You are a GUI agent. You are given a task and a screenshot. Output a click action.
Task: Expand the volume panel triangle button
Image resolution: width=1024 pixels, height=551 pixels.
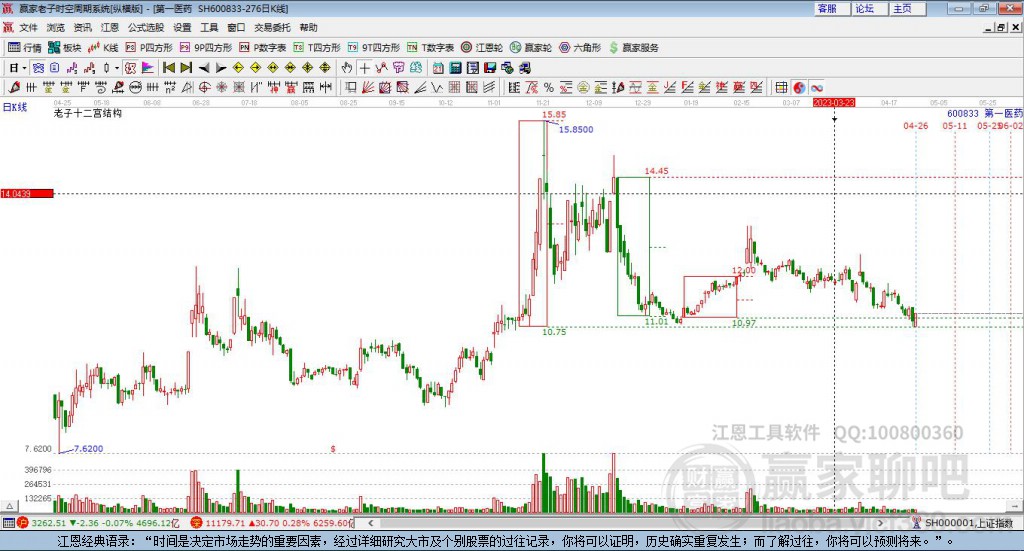[x=9, y=506]
